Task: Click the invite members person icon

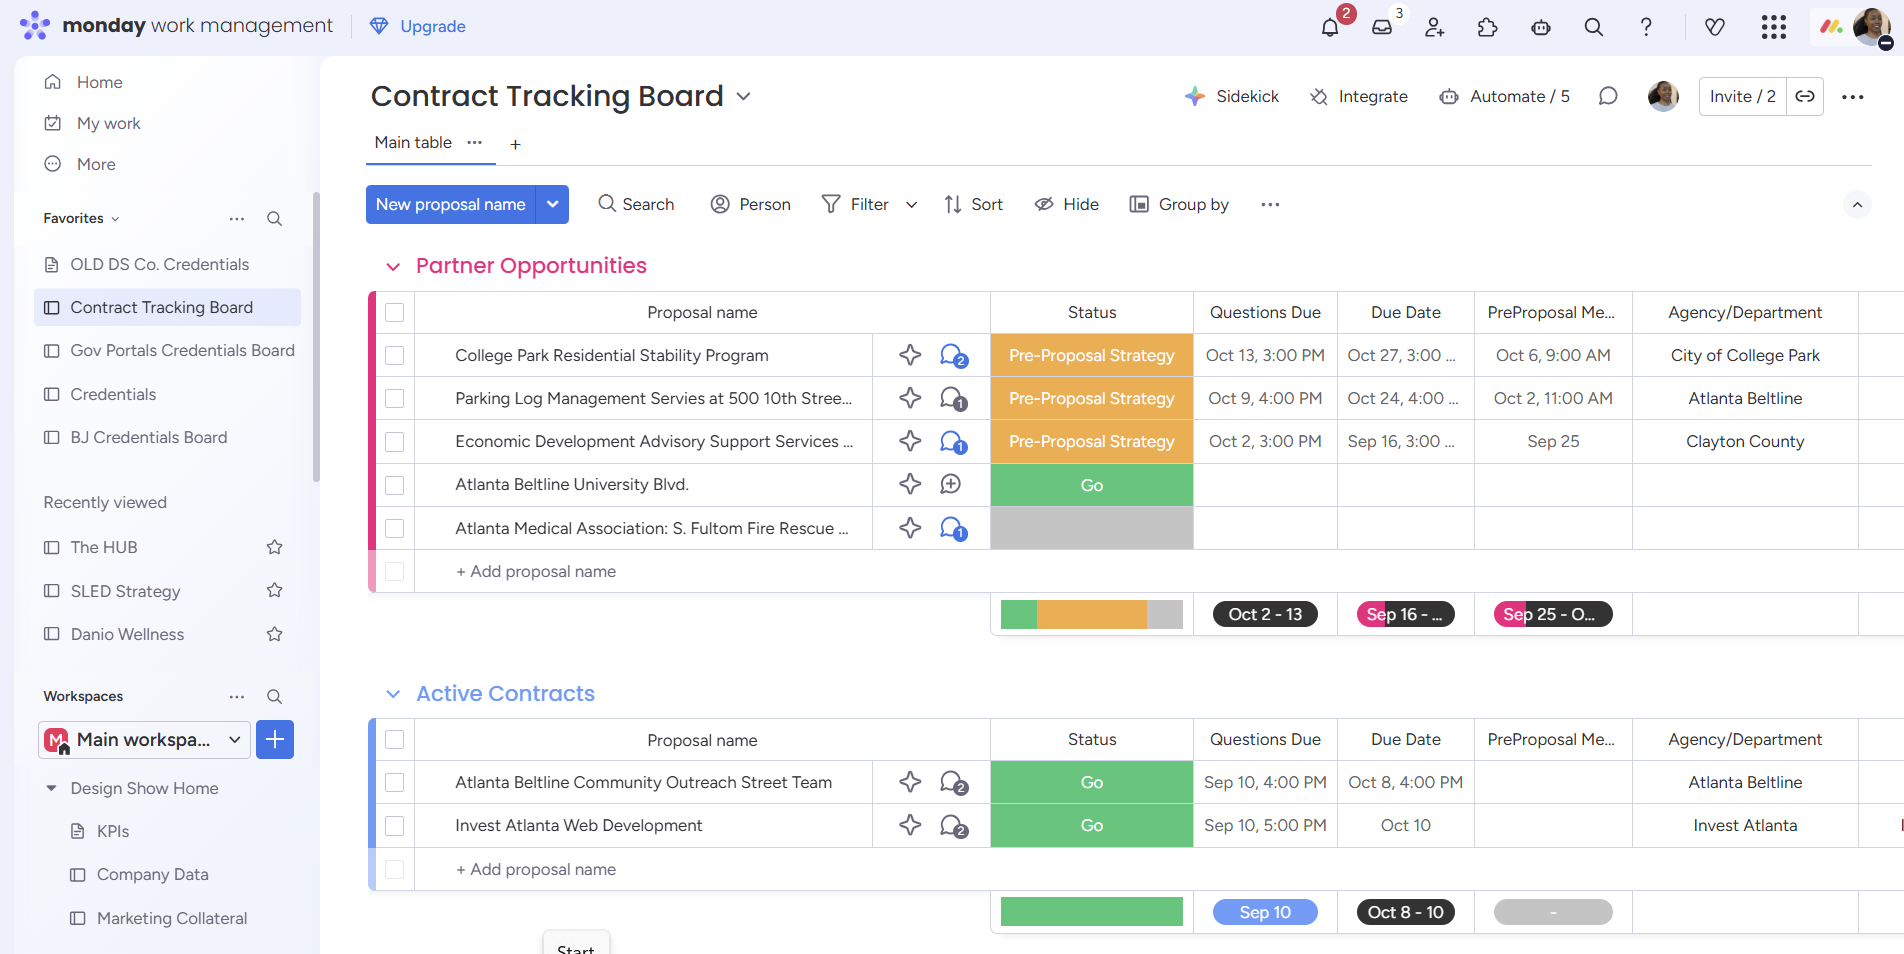Action: (1435, 27)
